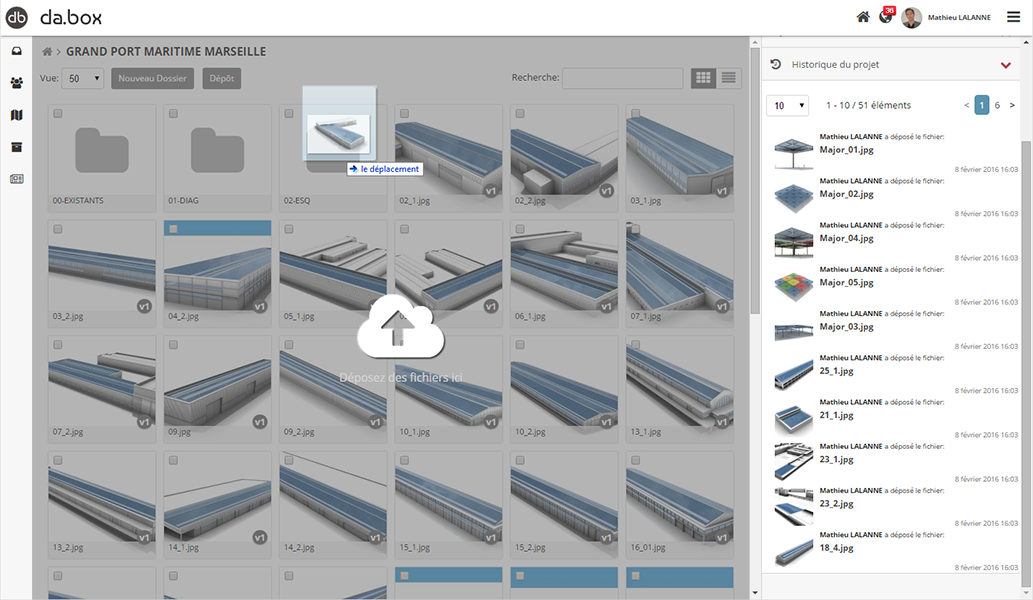
Task: Select checkbox of 01-DIAG folder
Action: (173, 114)
